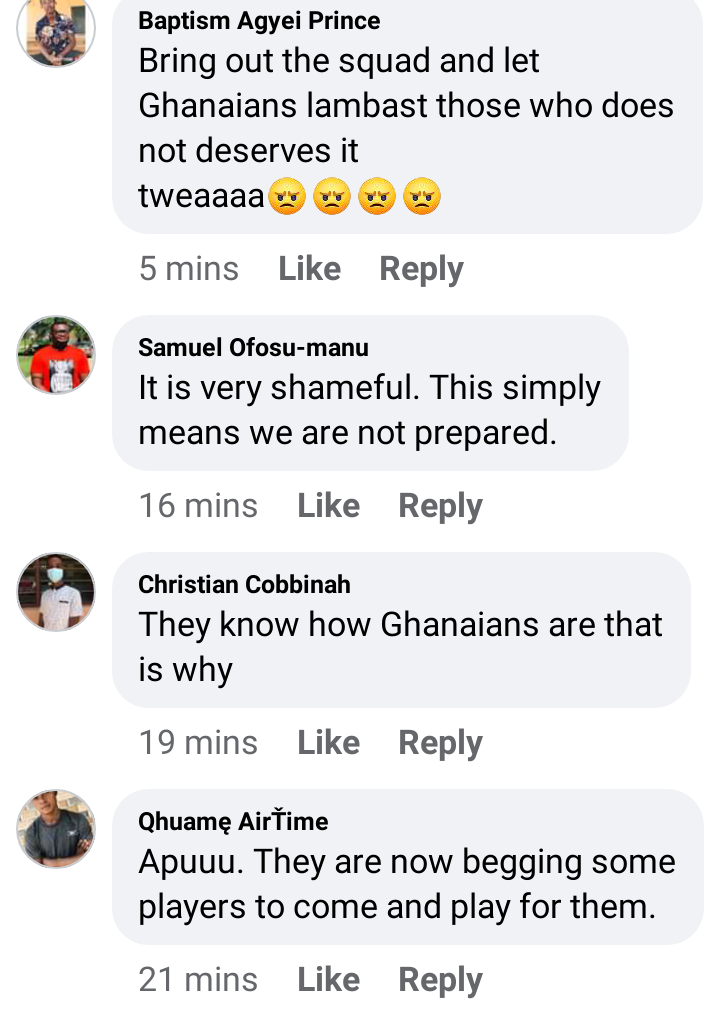Reply to Samuel Ofosu-manu's comment
This screenshot has height=1021, width=720.
click(x=440, y=506)
